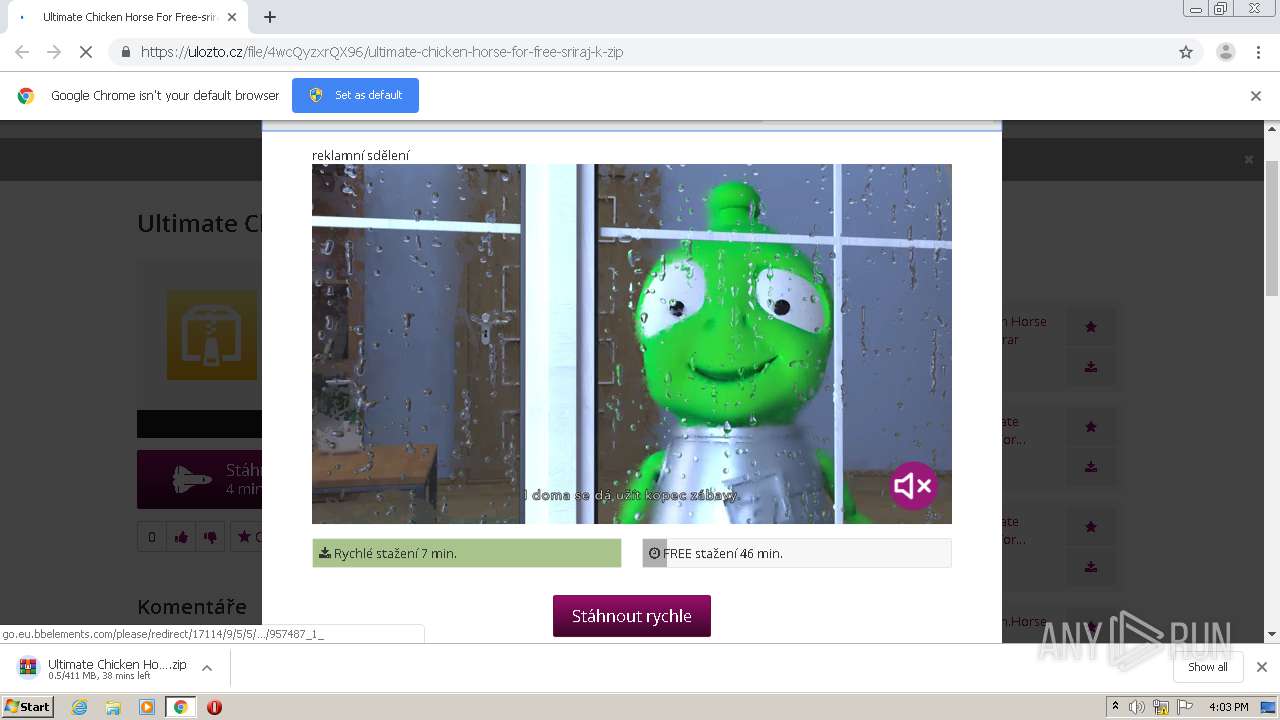Unmute the advertisement video
The image size is (1280, 720).
coord(913,486)
